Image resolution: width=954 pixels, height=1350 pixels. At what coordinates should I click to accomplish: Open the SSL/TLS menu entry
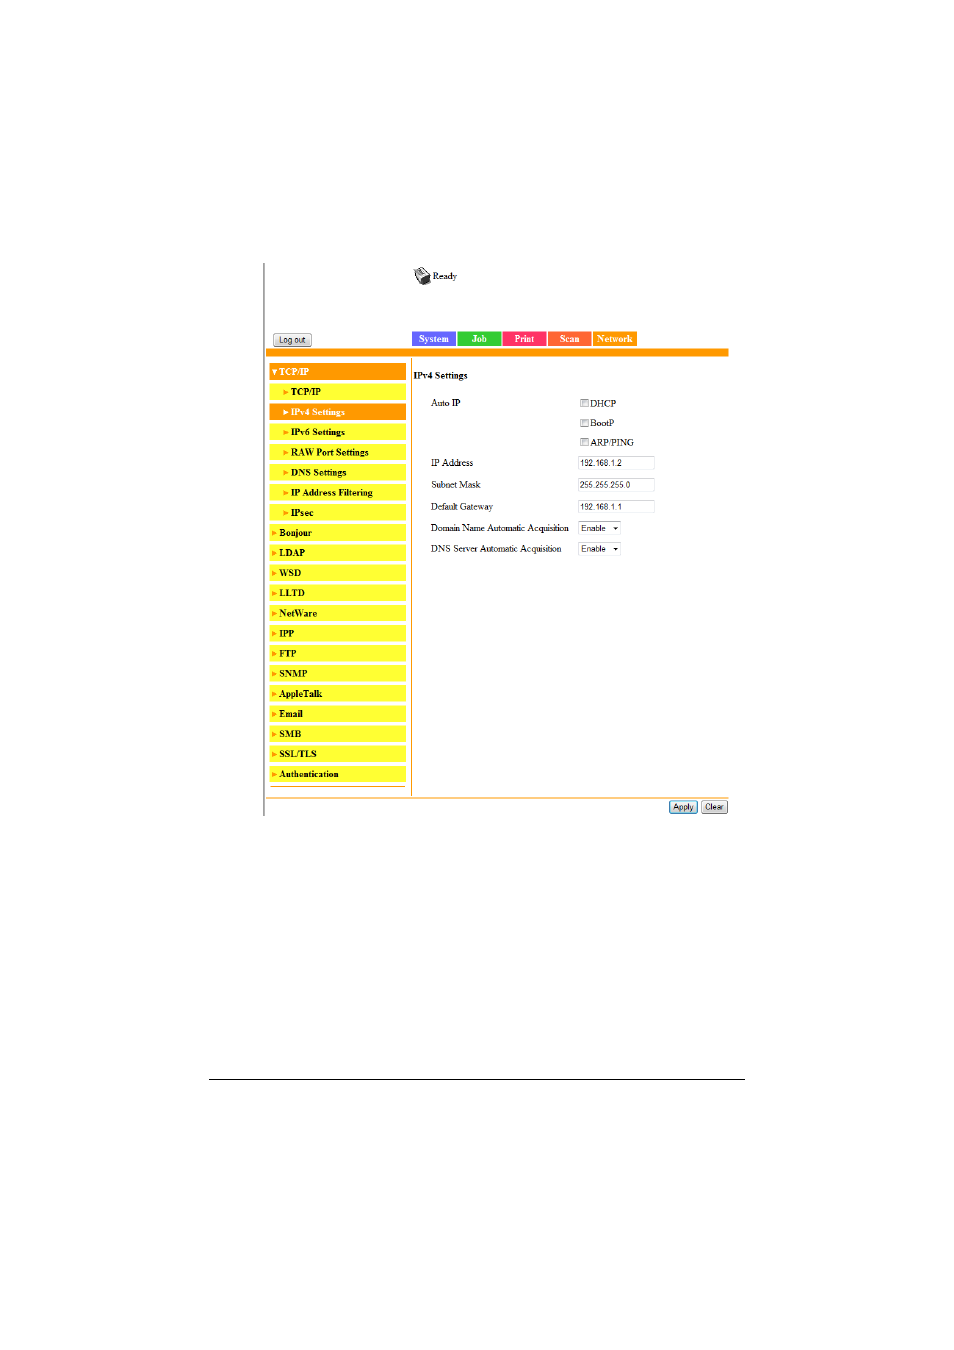[338, 754]
